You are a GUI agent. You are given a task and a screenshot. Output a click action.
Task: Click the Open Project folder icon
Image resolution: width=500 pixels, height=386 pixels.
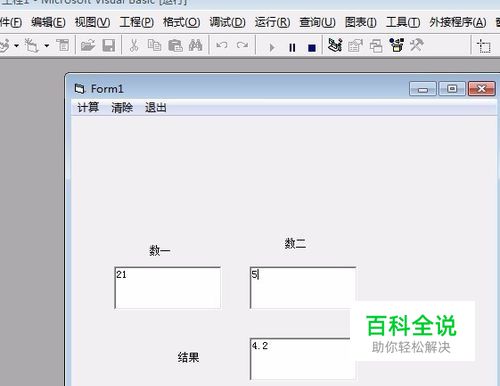click(x=88, y=45)
